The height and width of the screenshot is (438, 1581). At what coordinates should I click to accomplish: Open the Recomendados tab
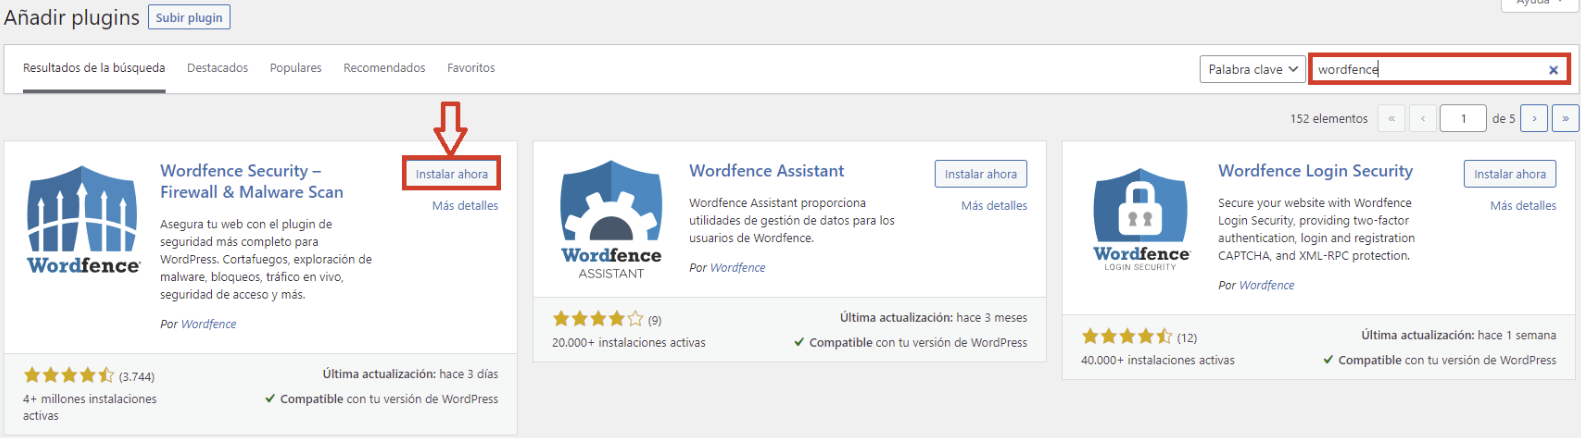click(384, 68)
